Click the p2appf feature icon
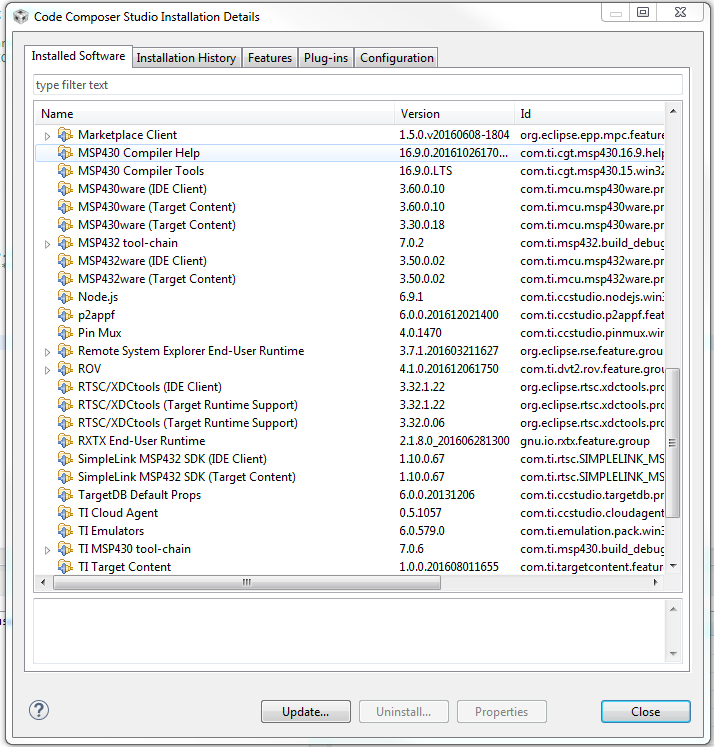The image size is (714, 747). [65, 315]
